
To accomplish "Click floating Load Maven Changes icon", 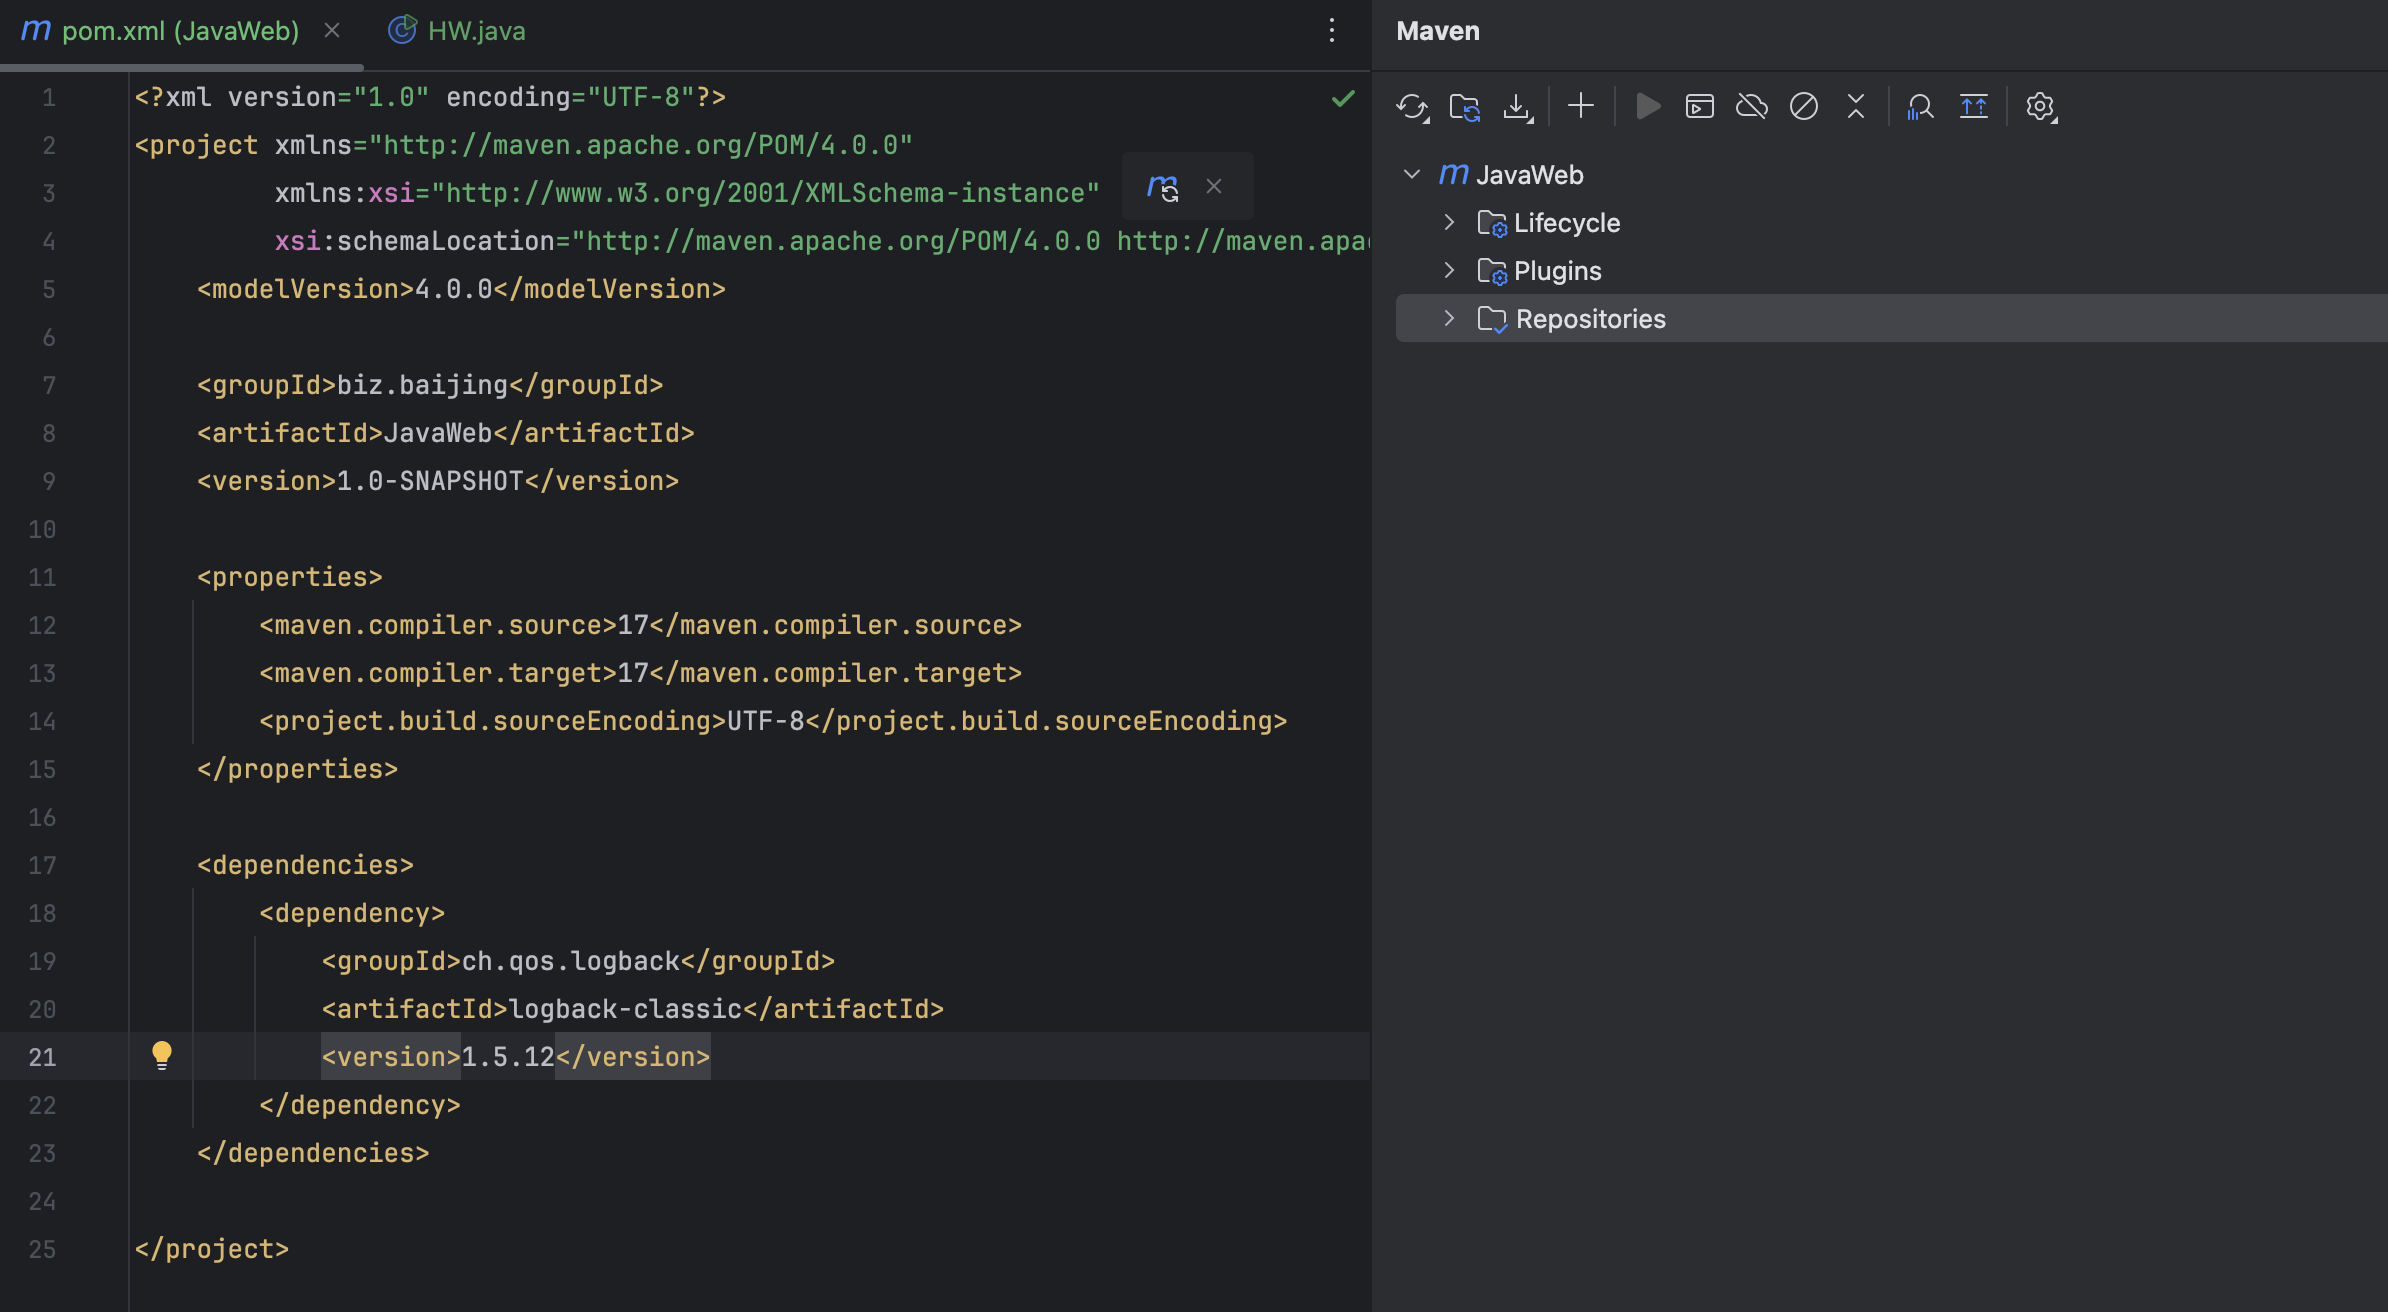I will pyautogui.click(x=1163, y=187).
